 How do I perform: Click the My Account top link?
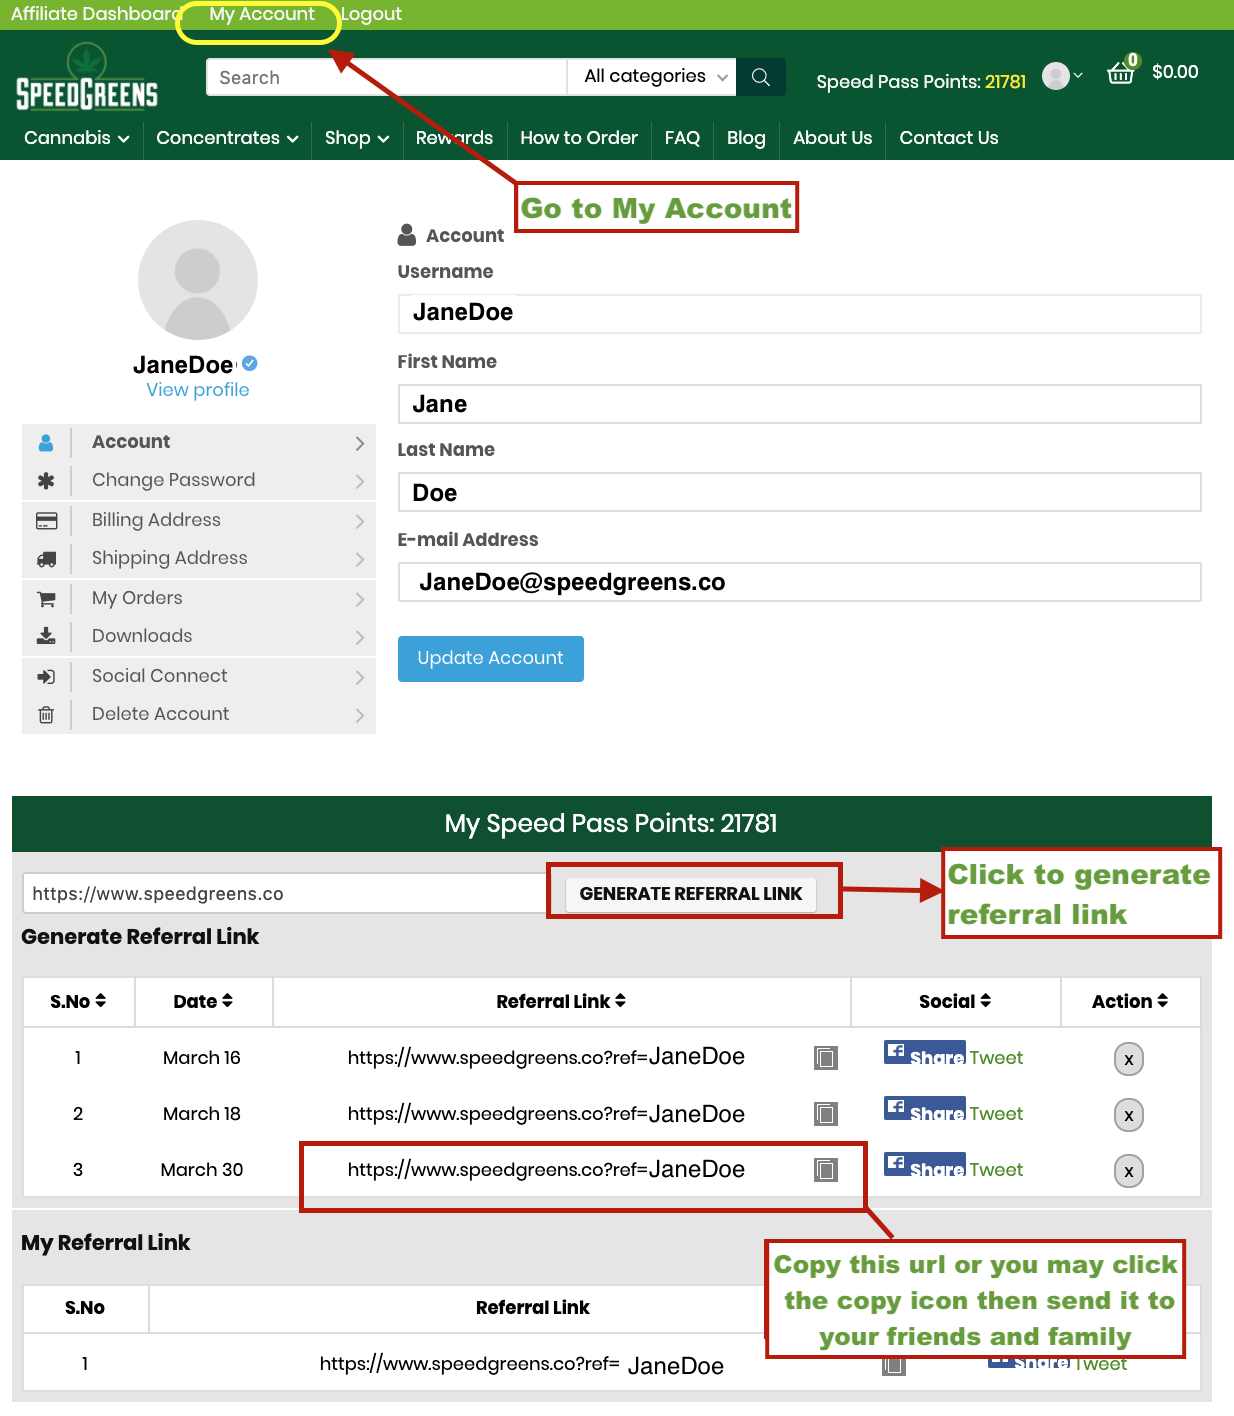click(x=262, y=14)
